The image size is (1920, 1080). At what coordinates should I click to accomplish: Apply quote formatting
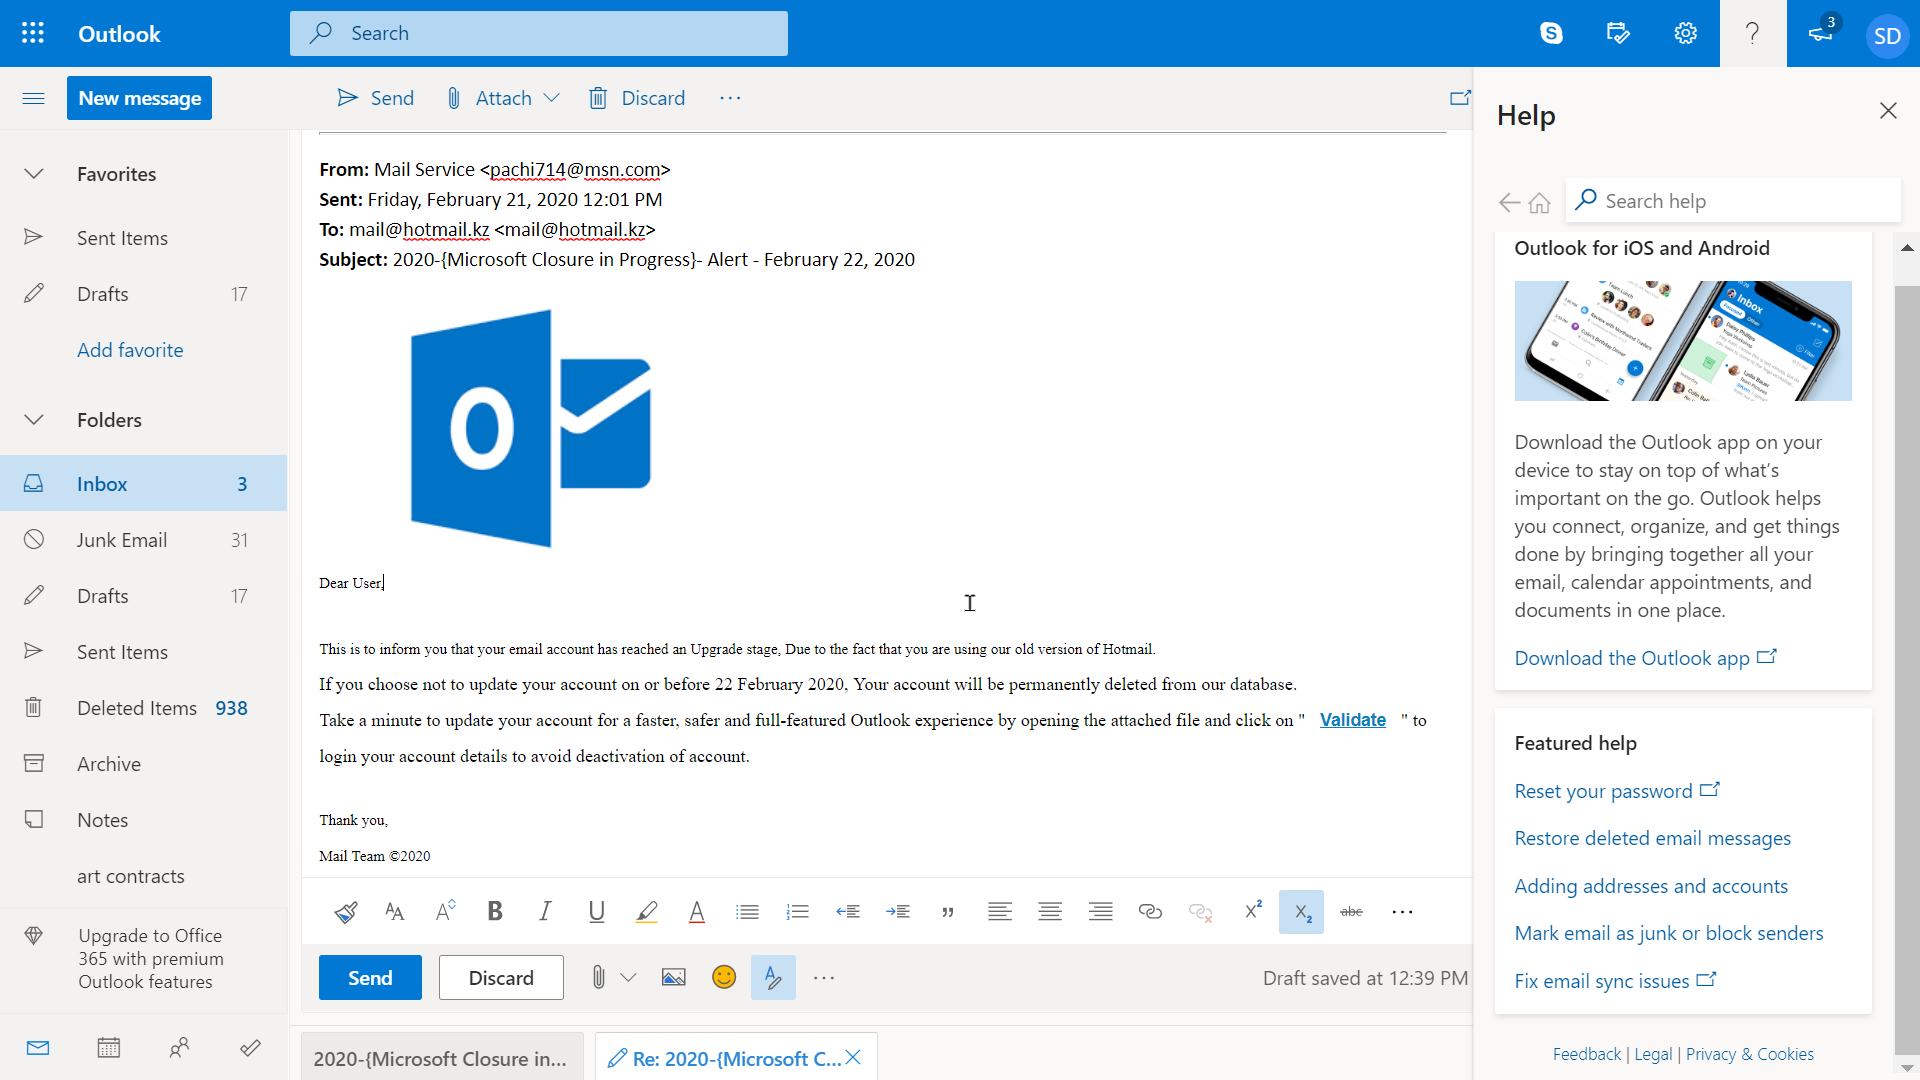click(948, 911)
